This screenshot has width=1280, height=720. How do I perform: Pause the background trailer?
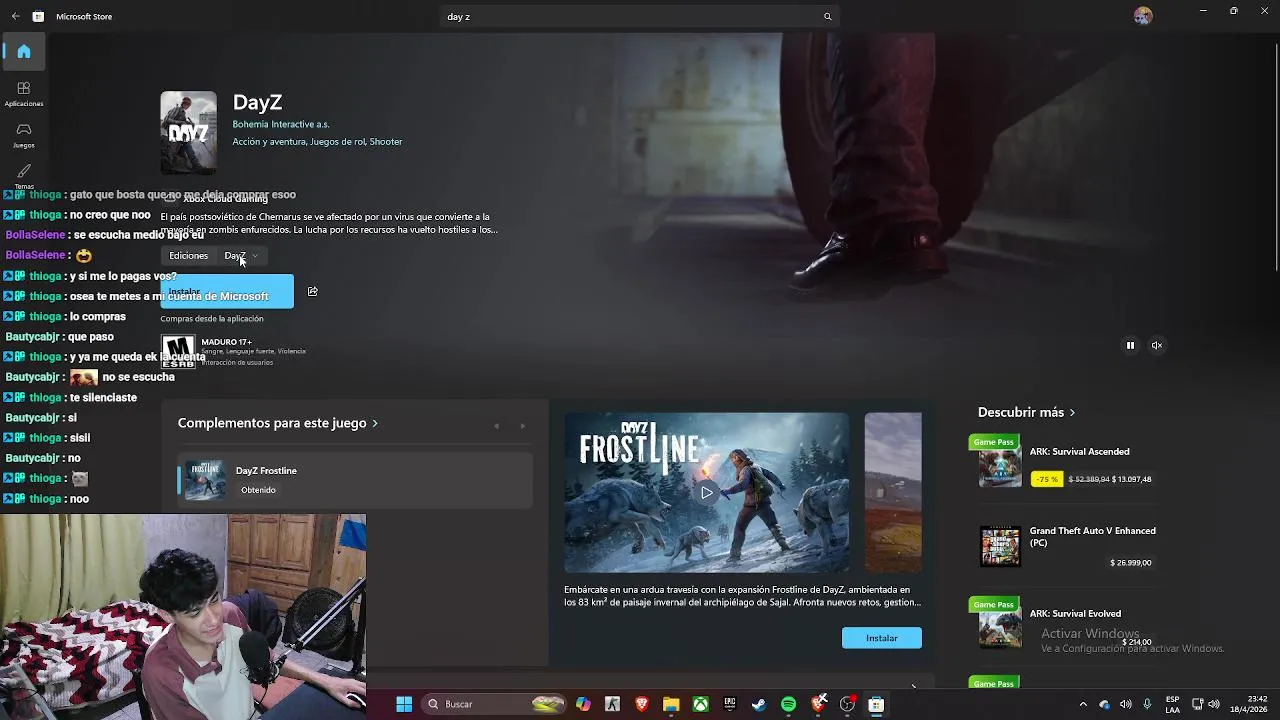point(1130,345)
